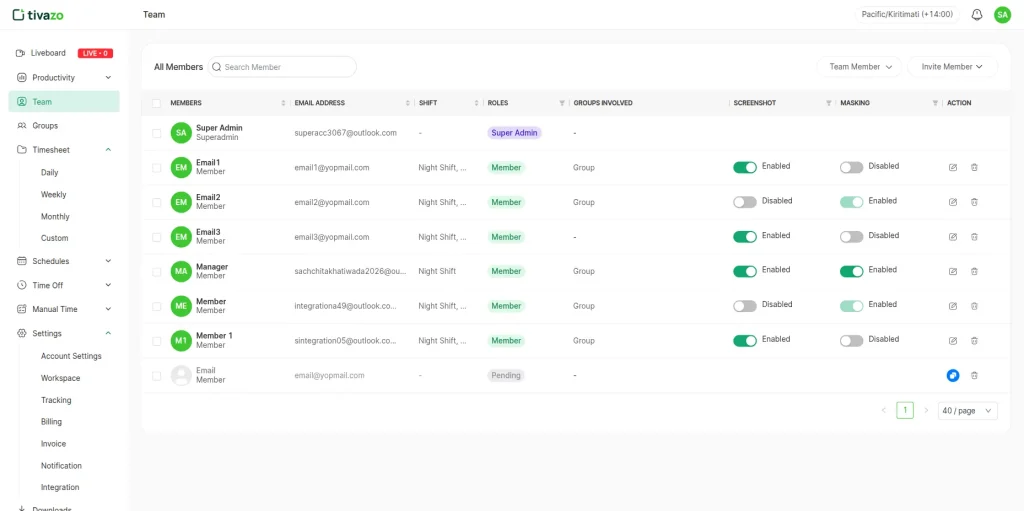Viewport: 1024px width, 511px height.
Task: Delete the Member 1 row
Action: point(974,340)
